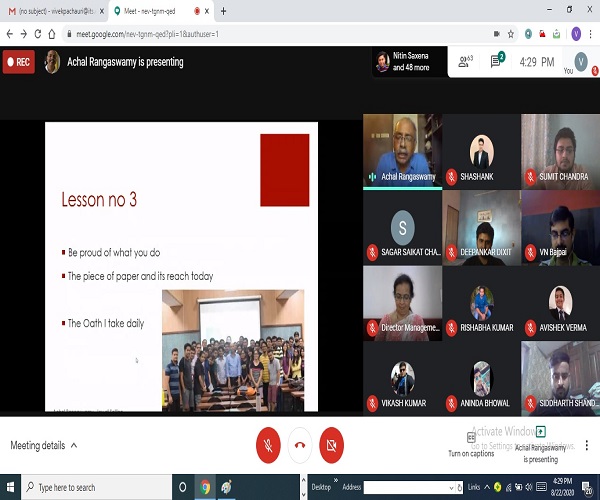This screenshot has width=600, height=500.
Task: Toggle the camera off button
Action: coord(331,445)
